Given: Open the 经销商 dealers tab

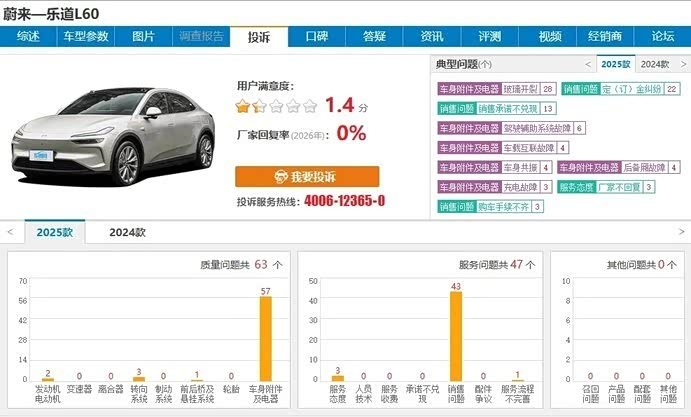Looking at the screenshot, I should coord(605,36).
